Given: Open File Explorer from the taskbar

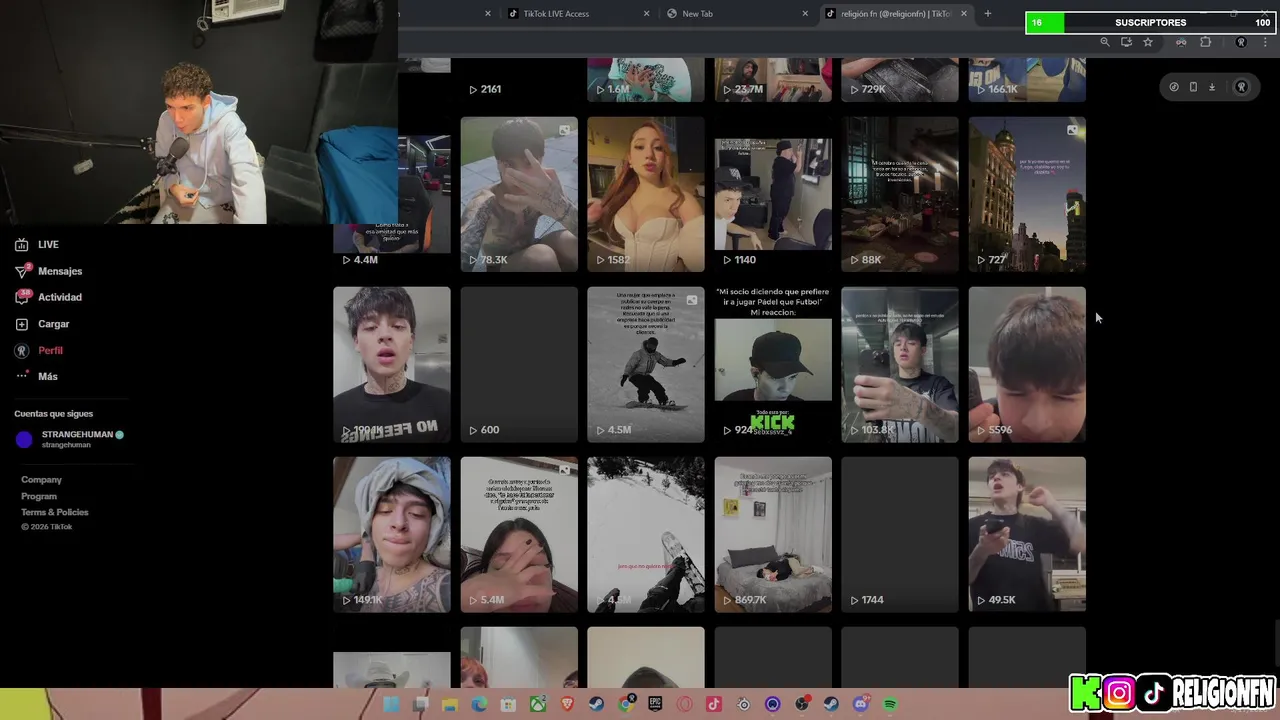Looking at the screenshot, I should tap(450, 704).
